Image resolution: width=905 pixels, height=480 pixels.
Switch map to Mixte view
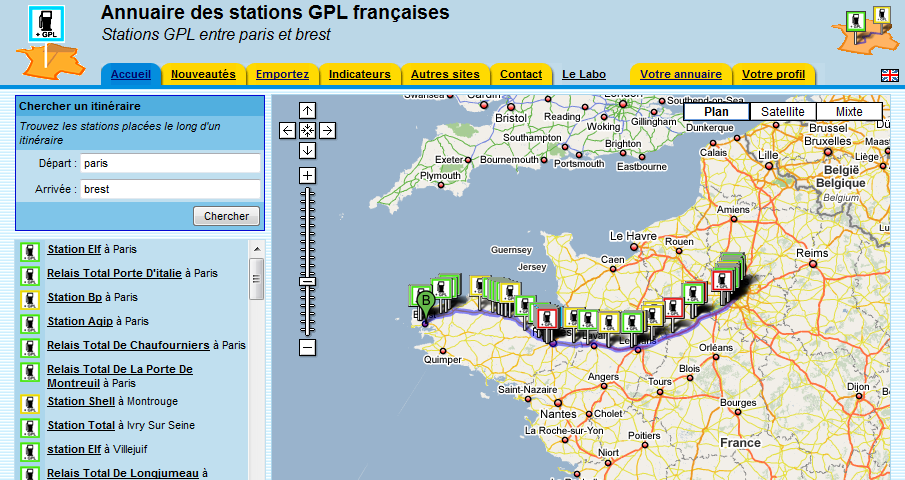click(x=849, y=112)
